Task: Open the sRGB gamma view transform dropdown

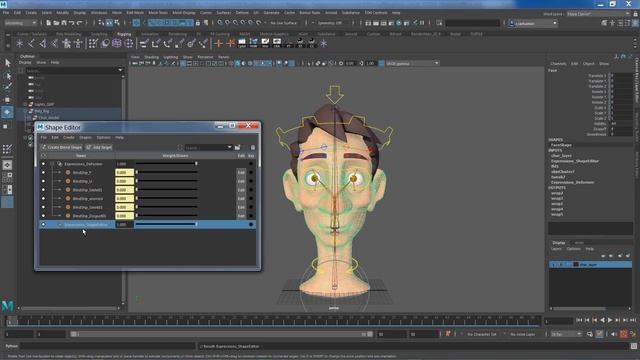Action: point(412,63)
